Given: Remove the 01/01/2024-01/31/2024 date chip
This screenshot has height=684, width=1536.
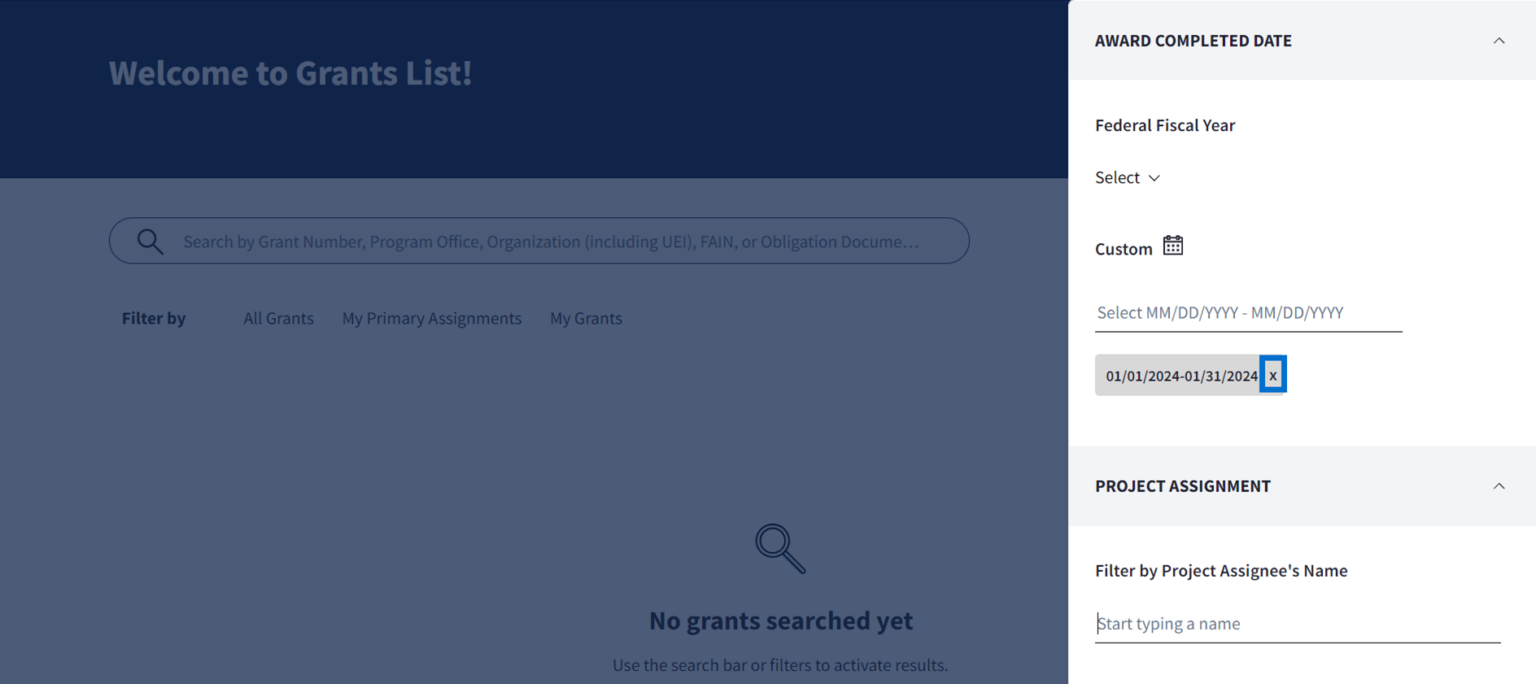Looking at the screenshot, I should [x=1272, y=375].
